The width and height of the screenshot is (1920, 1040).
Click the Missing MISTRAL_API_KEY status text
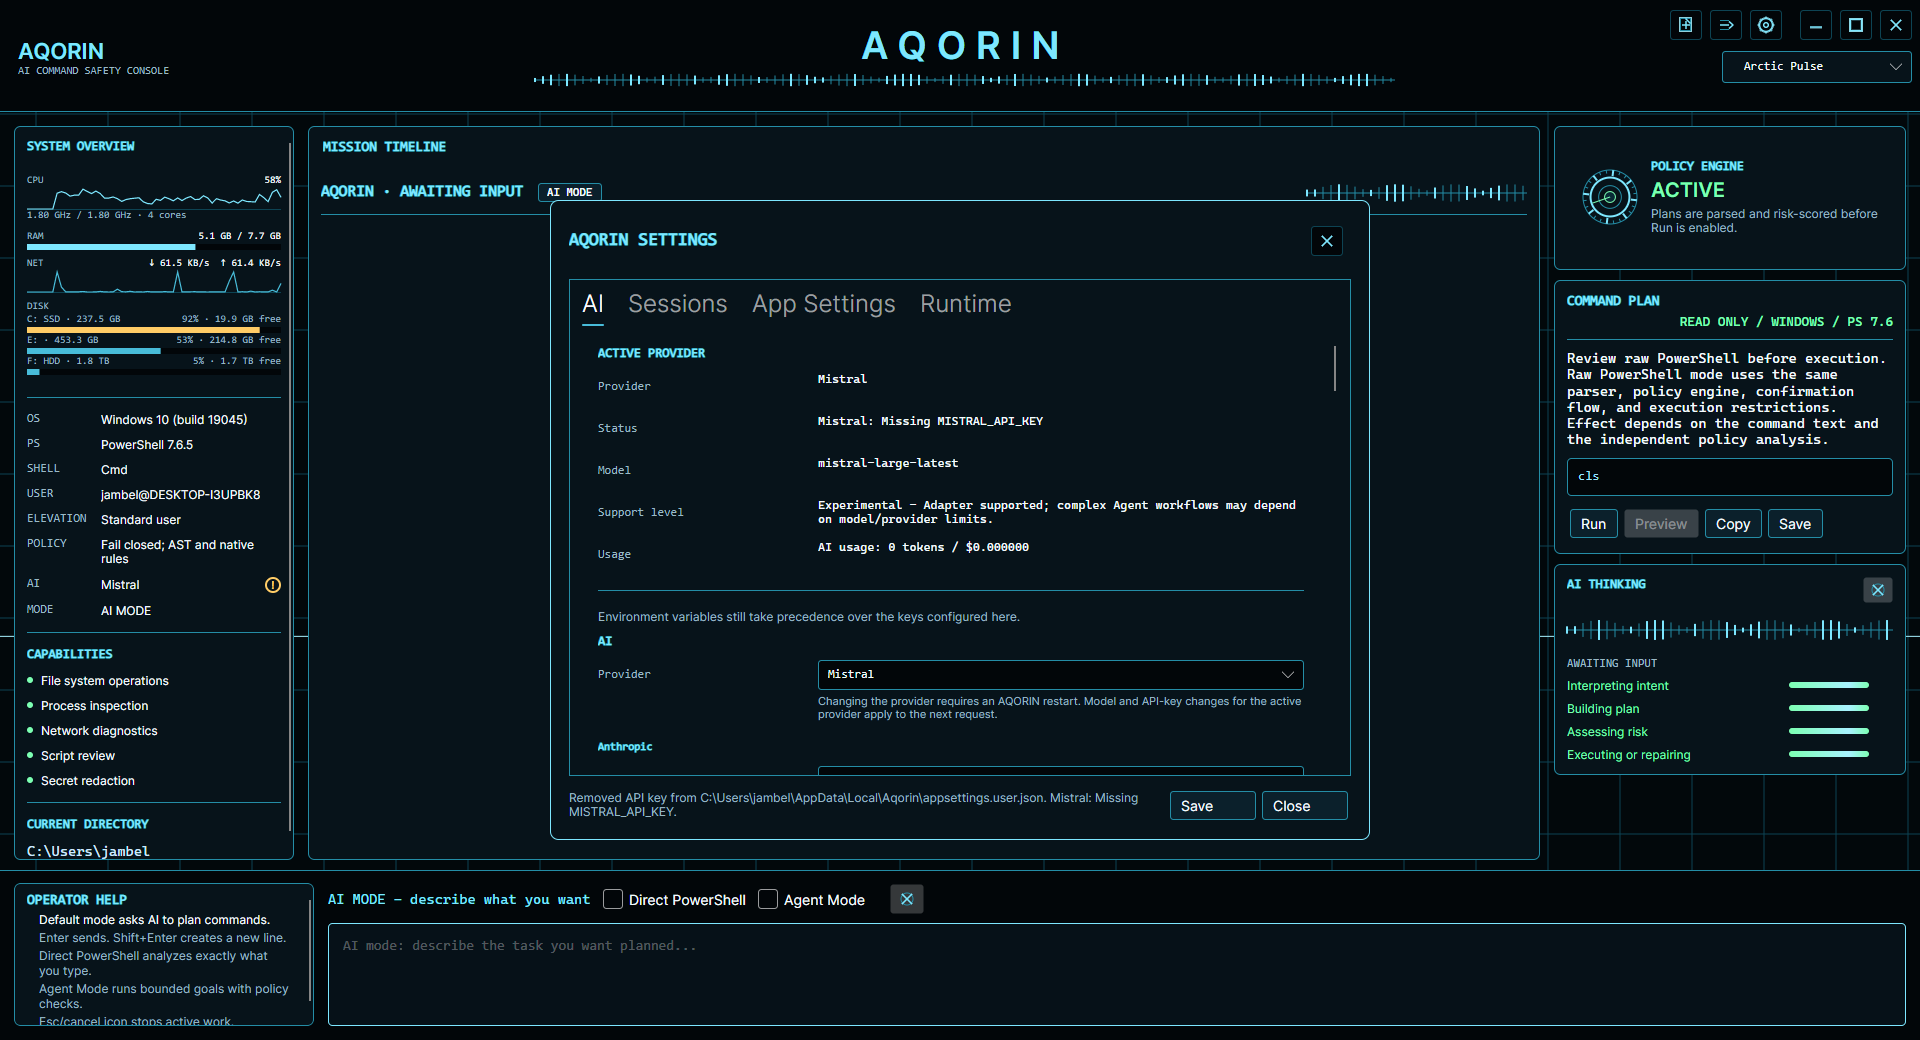[930, 421]
